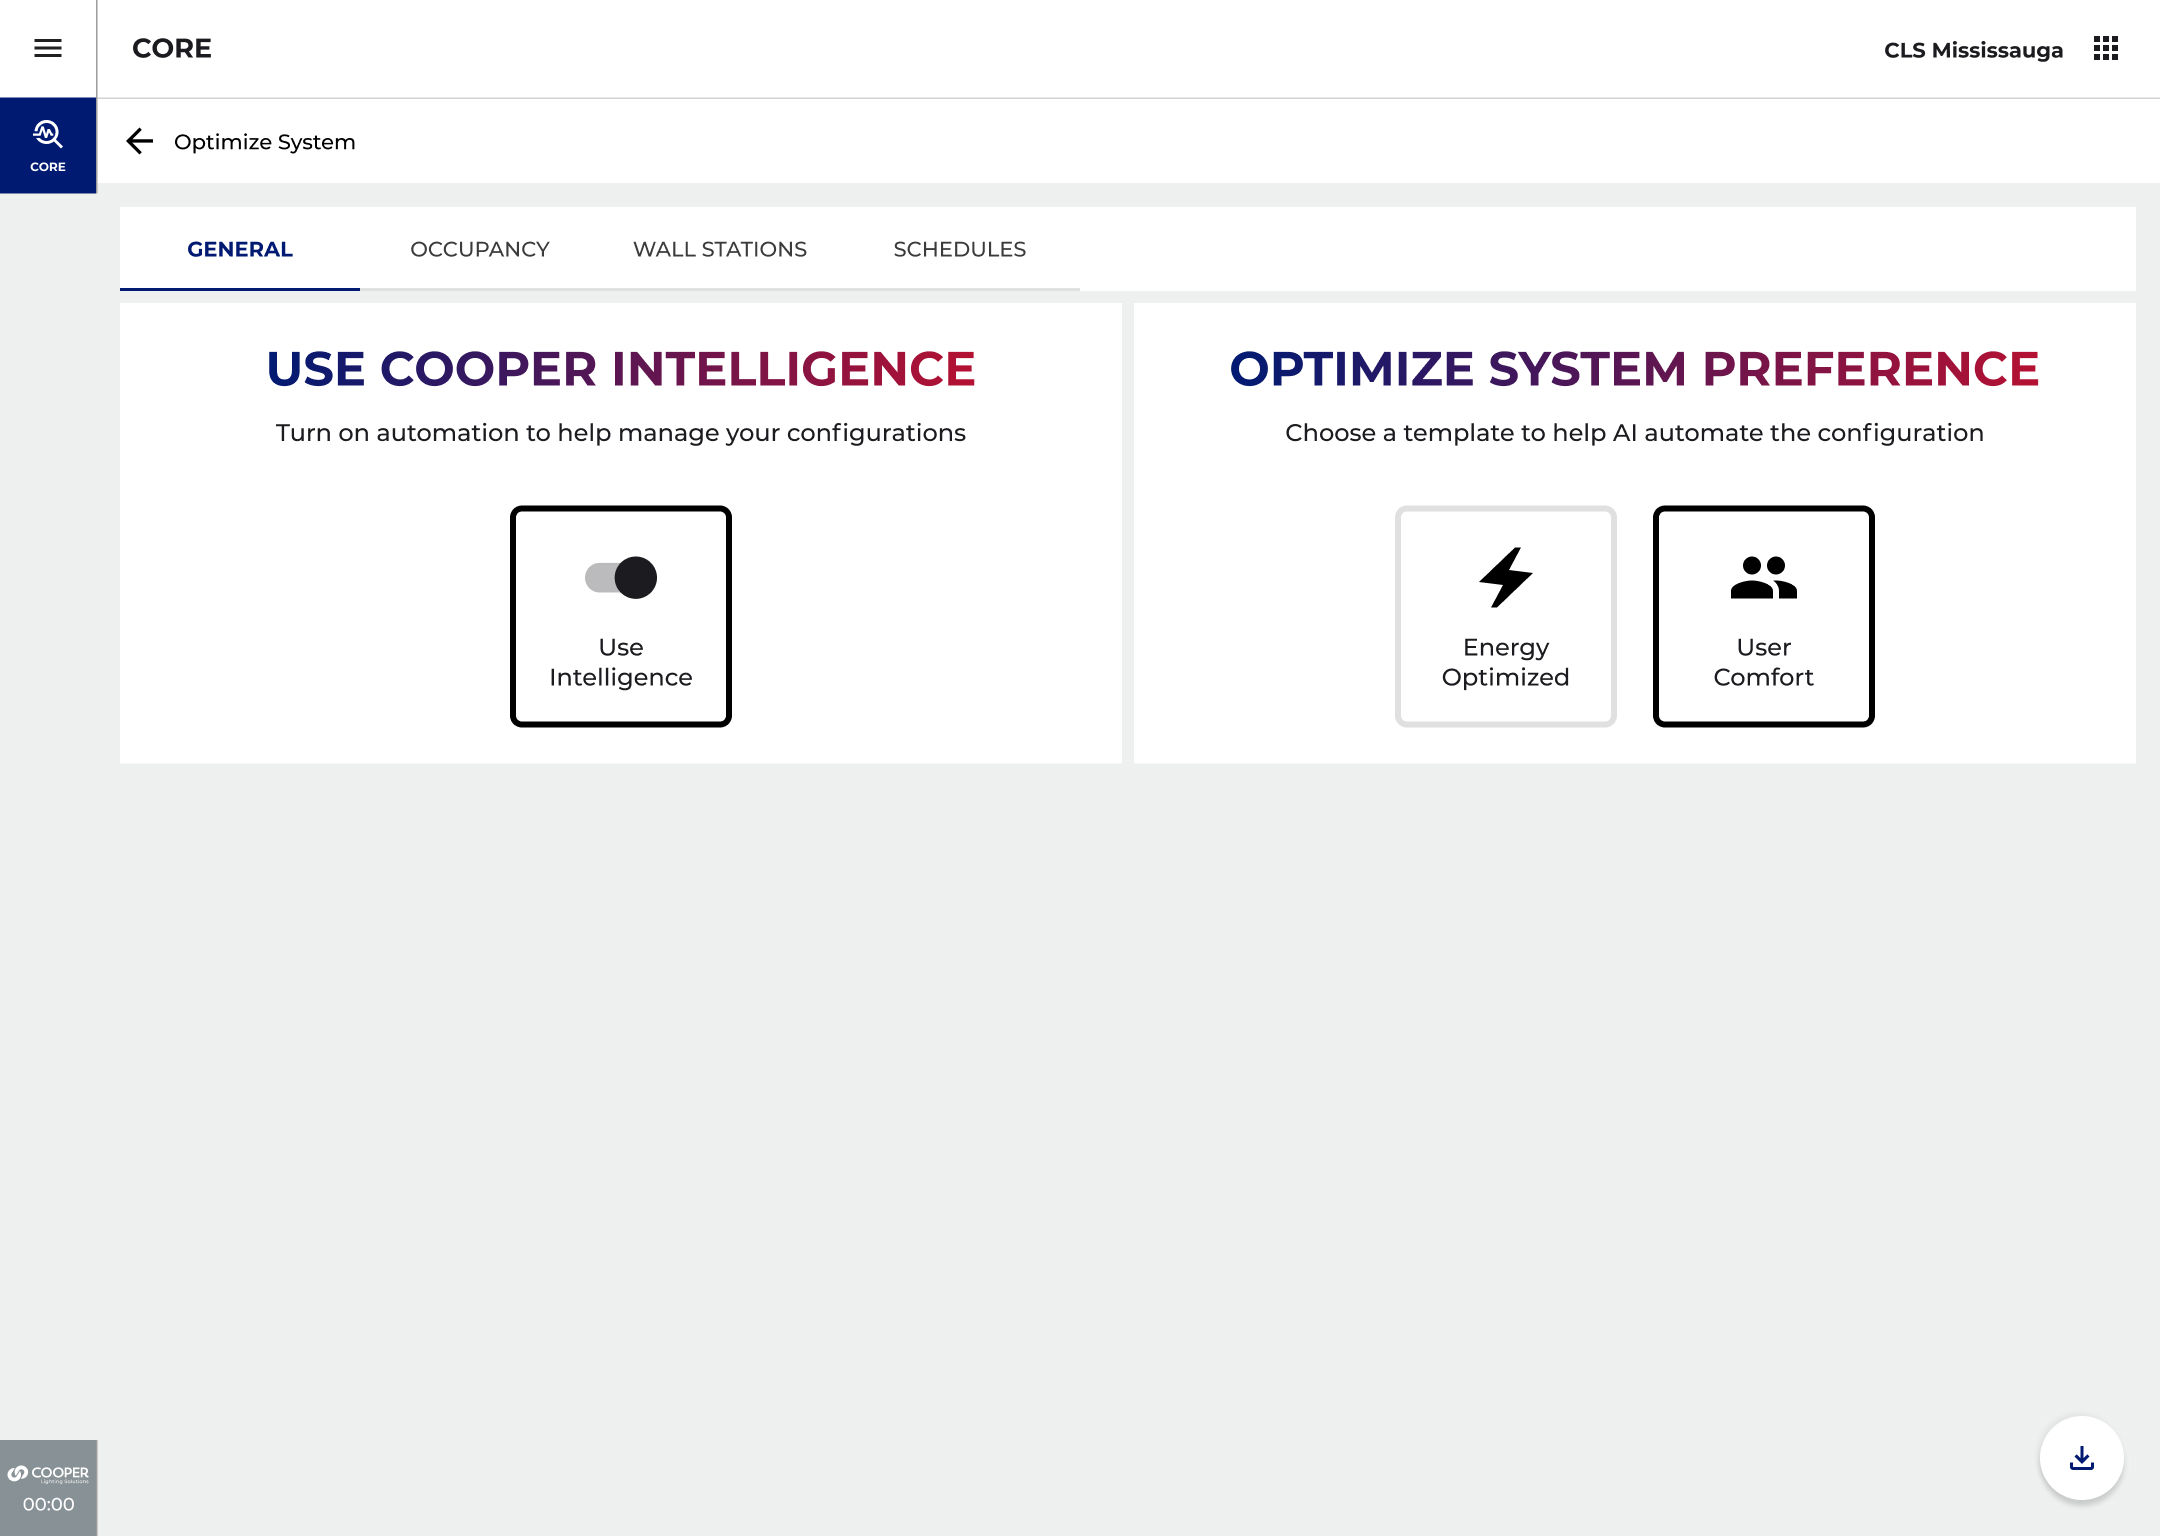Select the CORE sidebar icon
This screenshot has width=2160, height=1536.
point(48,145)
